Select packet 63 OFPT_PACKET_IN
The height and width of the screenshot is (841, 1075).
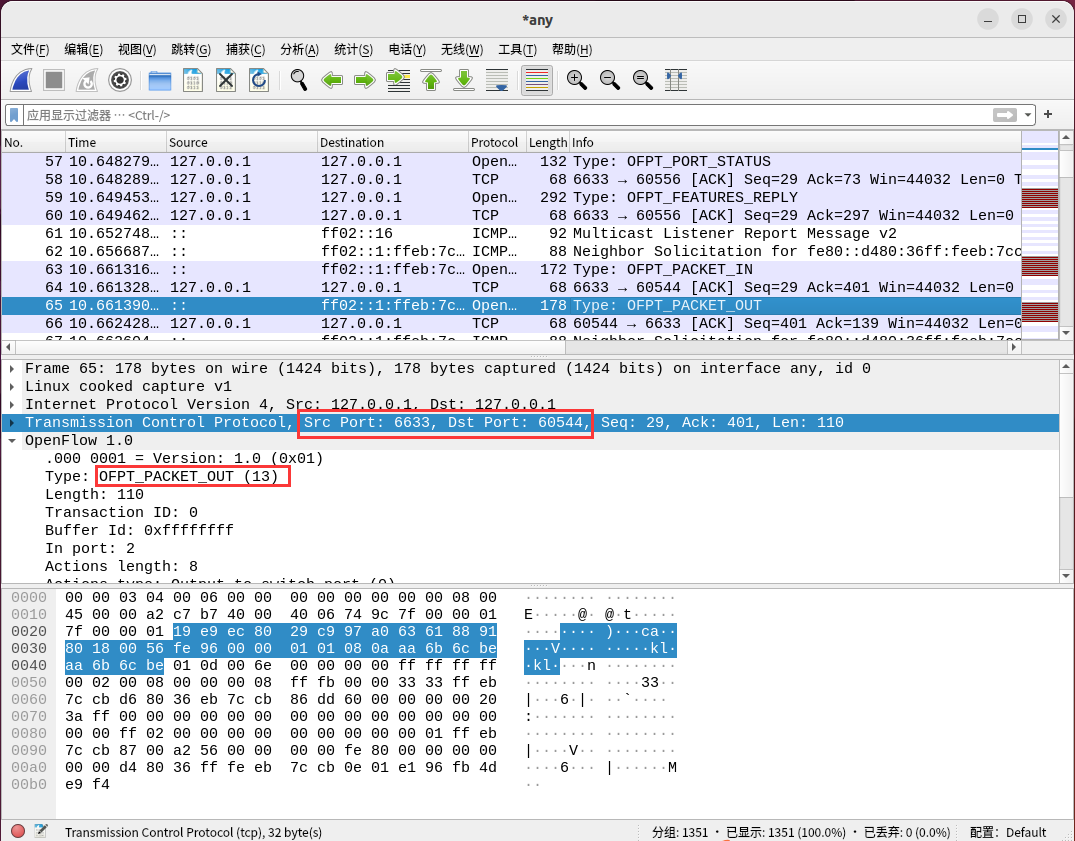[x=511, y=269]
